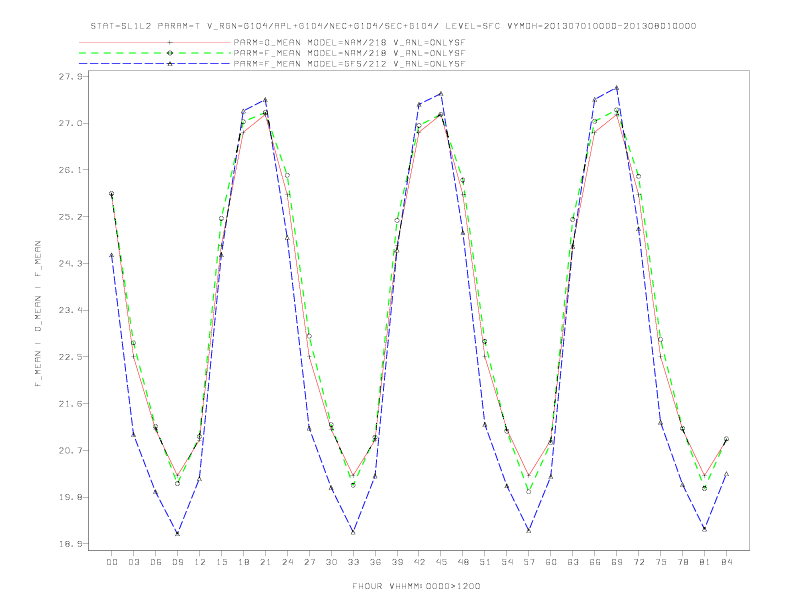Click the green NAM circle at hour 39
This screenshot has height=612, width=792.
pos(397,220)
